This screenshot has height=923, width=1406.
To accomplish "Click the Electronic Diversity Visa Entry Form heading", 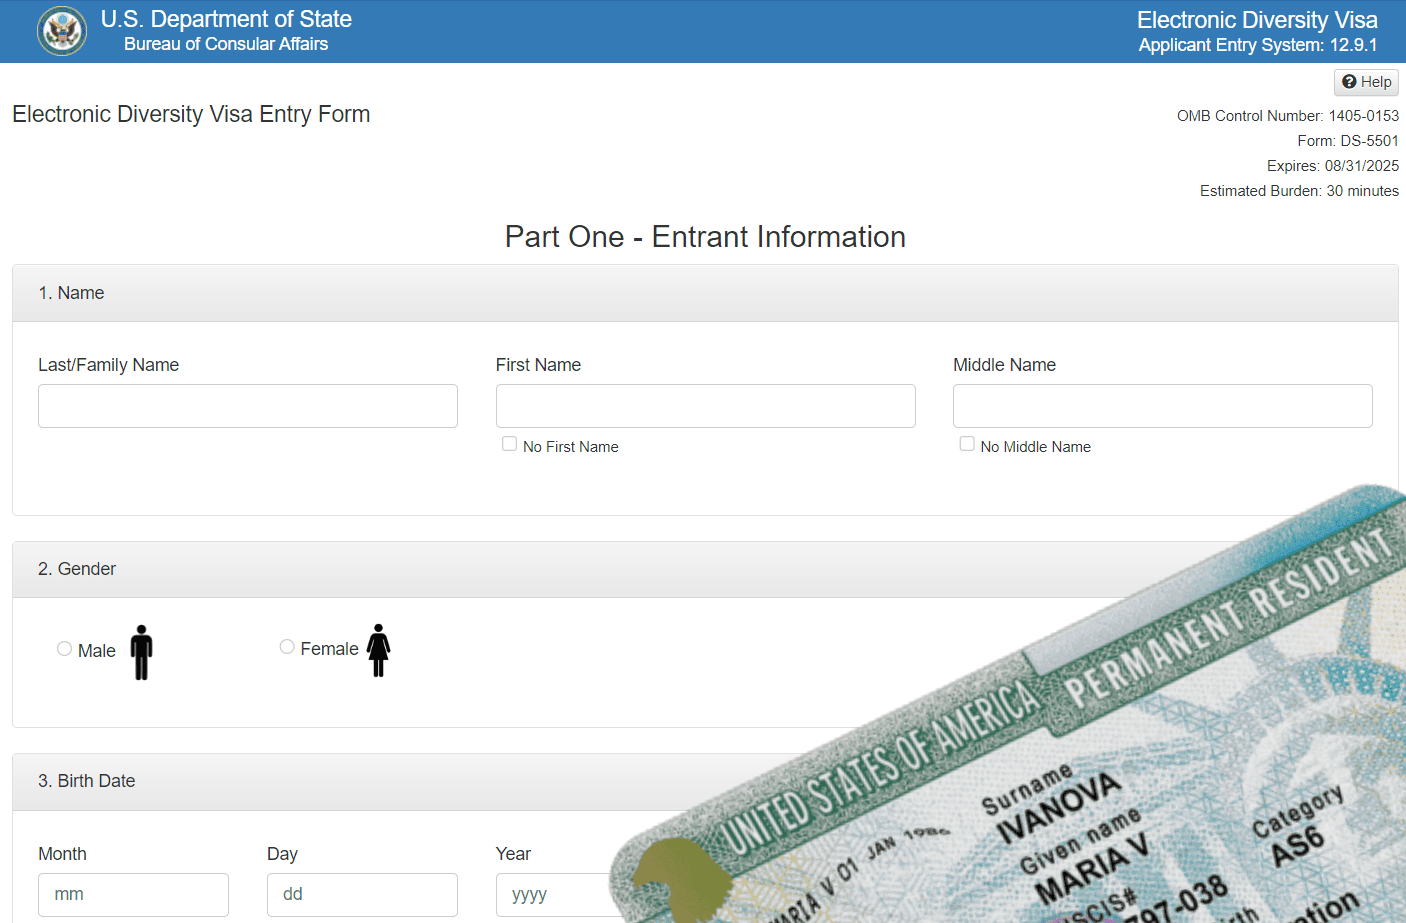I will coord(191,114).
